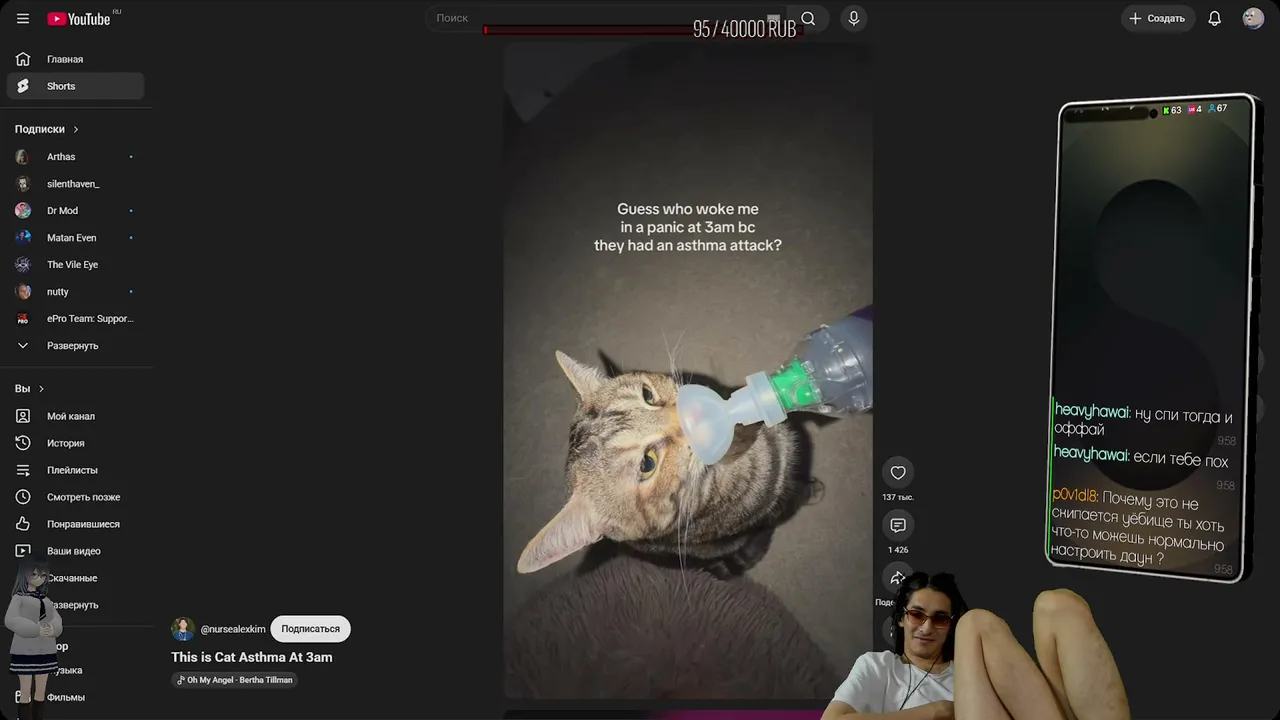Open the hamburger guide menu
Viewport: 1280px width, 720px height.
(23, 19)
